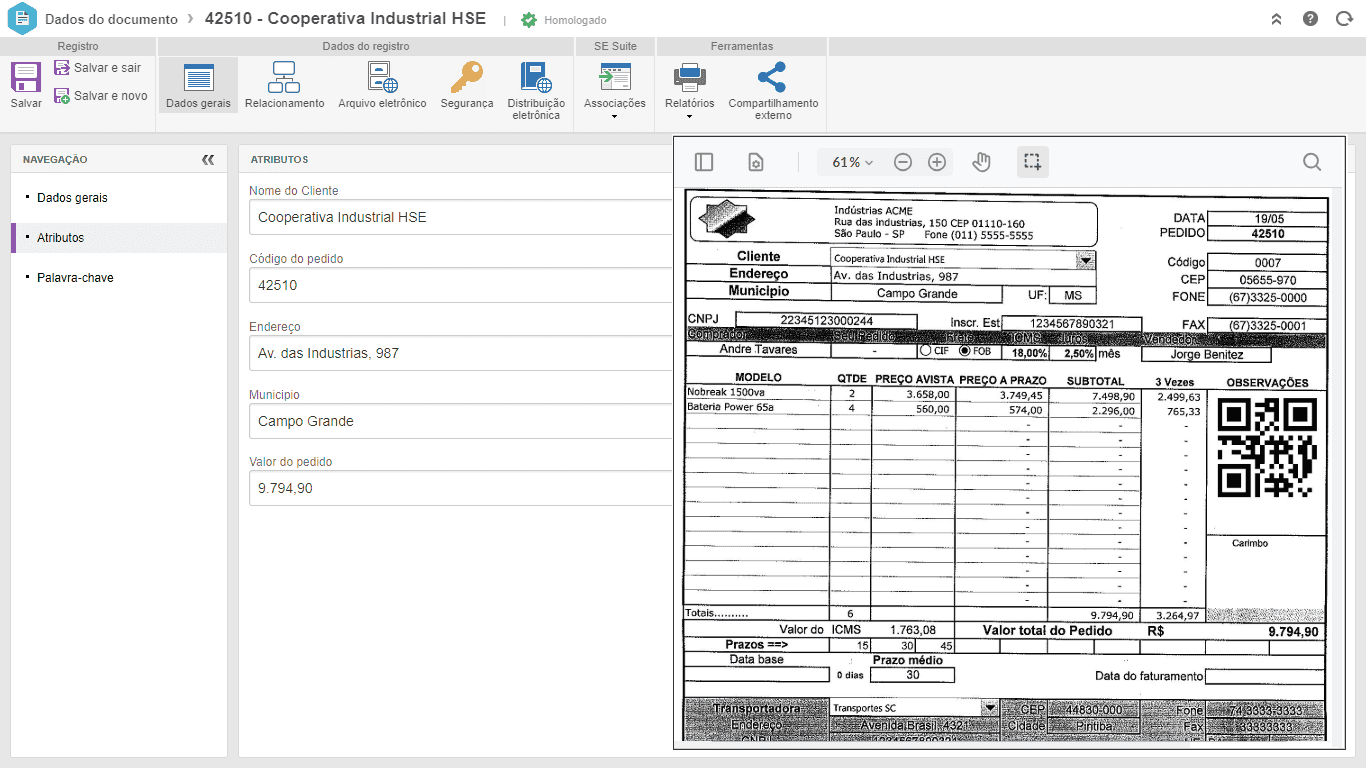The height and width of the screenshot is (768, 1366).
Task: Expand the Relatórios printer menu
Action: pos(689,91)
